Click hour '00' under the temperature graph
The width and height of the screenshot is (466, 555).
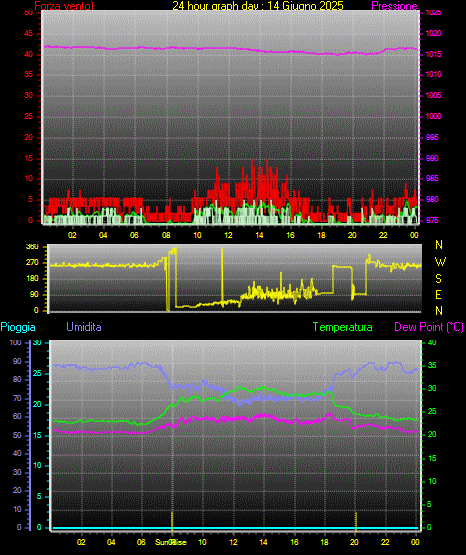(415, 542)
